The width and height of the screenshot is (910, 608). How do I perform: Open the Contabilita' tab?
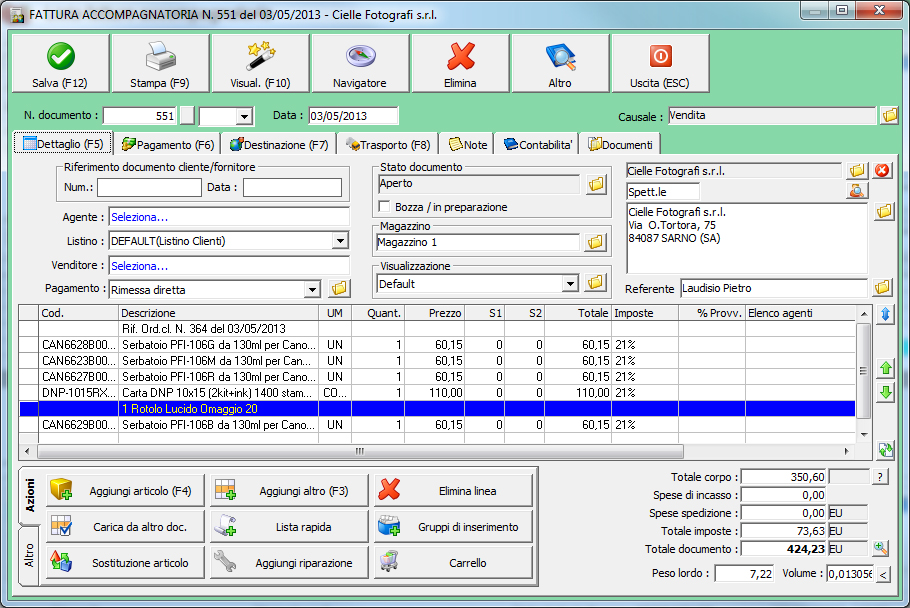tap(538, 145)
